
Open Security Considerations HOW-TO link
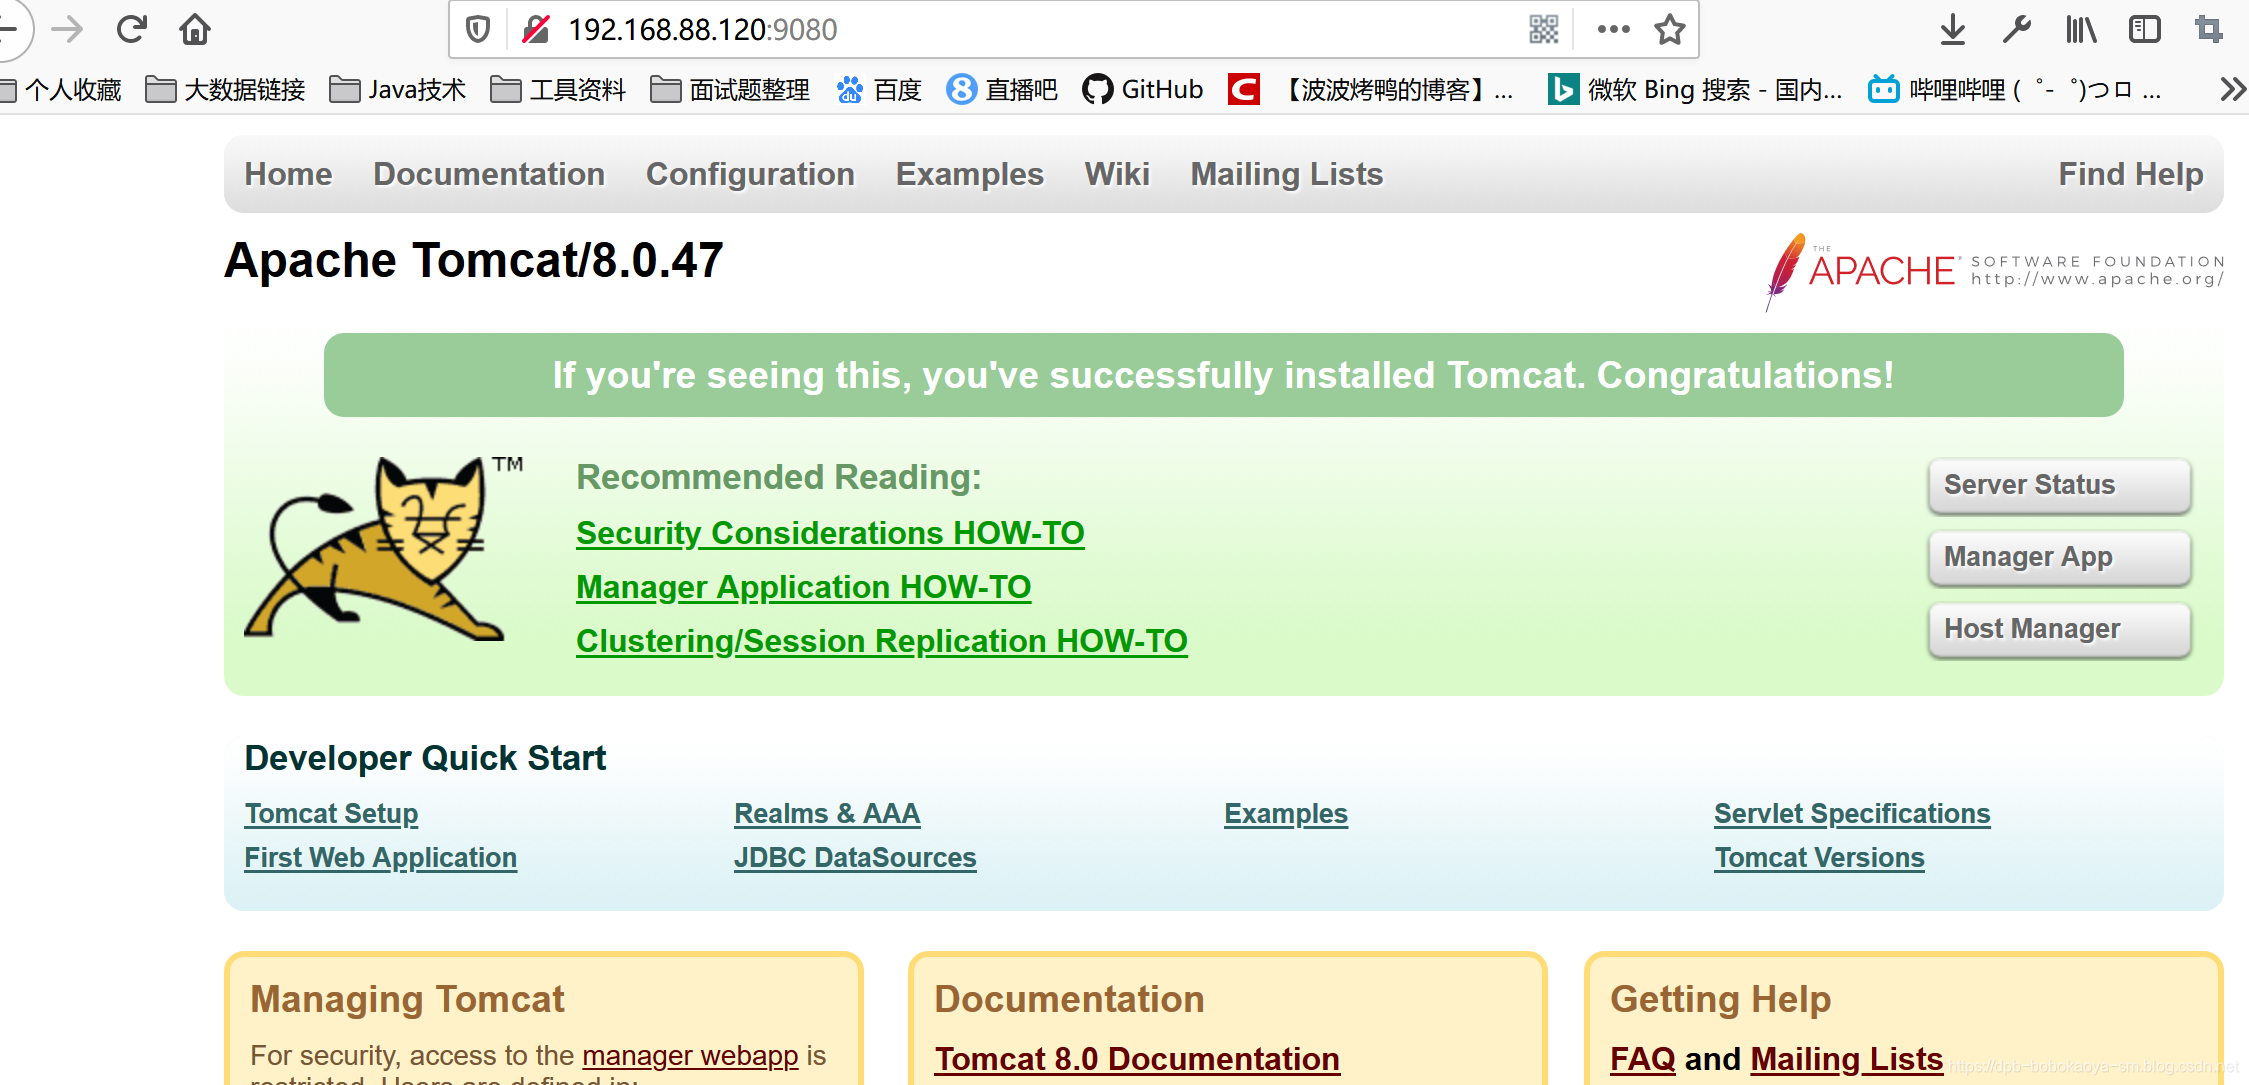point(829,533)
